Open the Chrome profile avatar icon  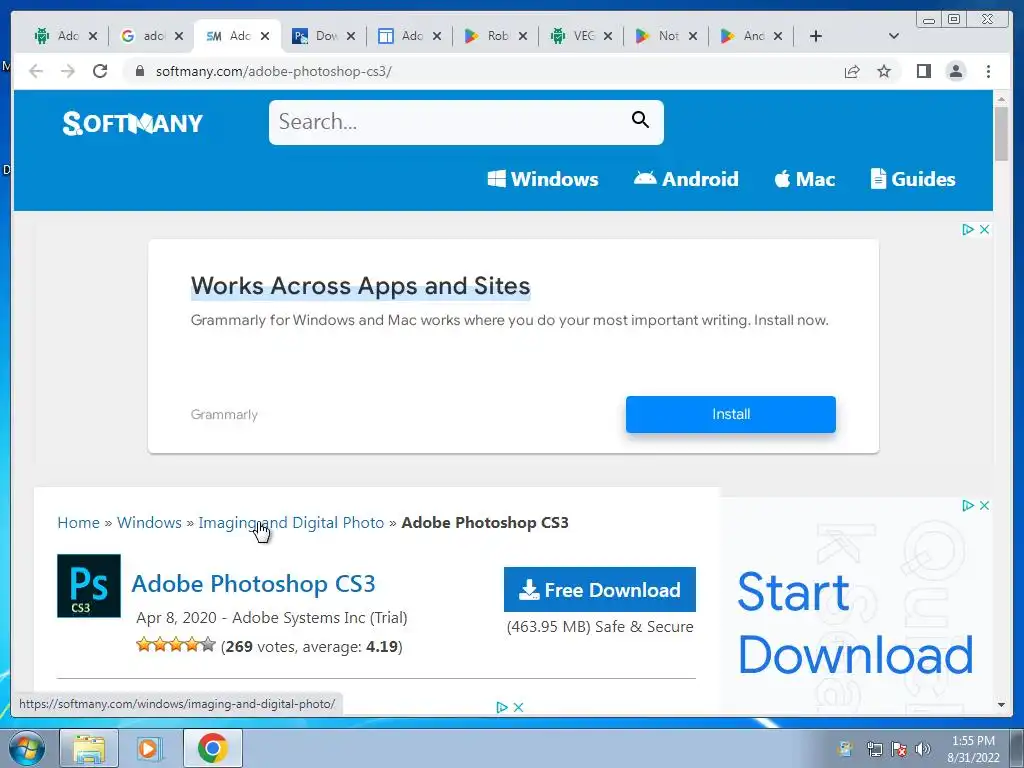(x=955, y=71)
